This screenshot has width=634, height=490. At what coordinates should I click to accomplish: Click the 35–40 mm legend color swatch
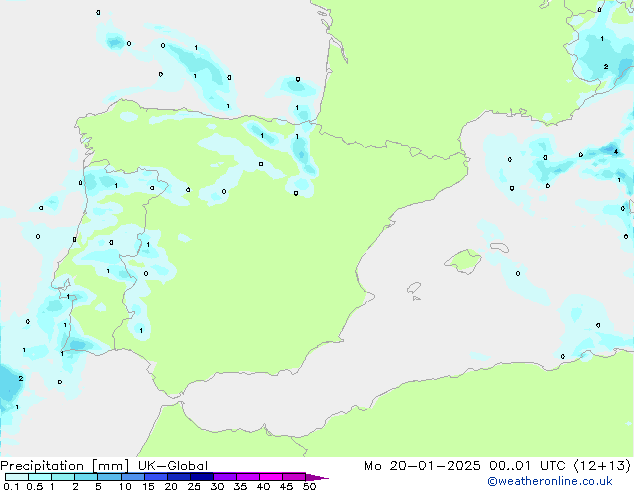click(247, 477)
